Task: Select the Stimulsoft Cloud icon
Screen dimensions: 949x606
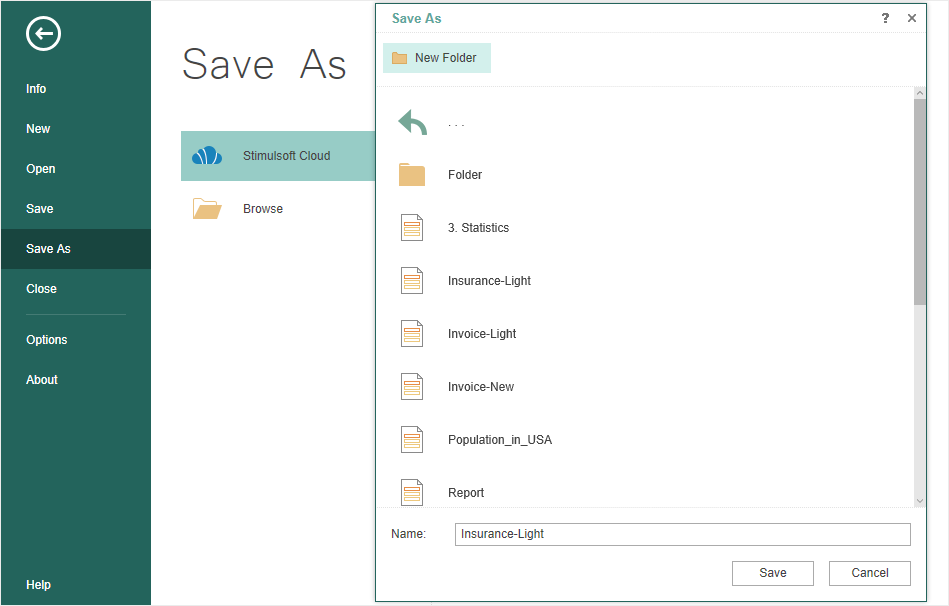Action: click(207, 156)
